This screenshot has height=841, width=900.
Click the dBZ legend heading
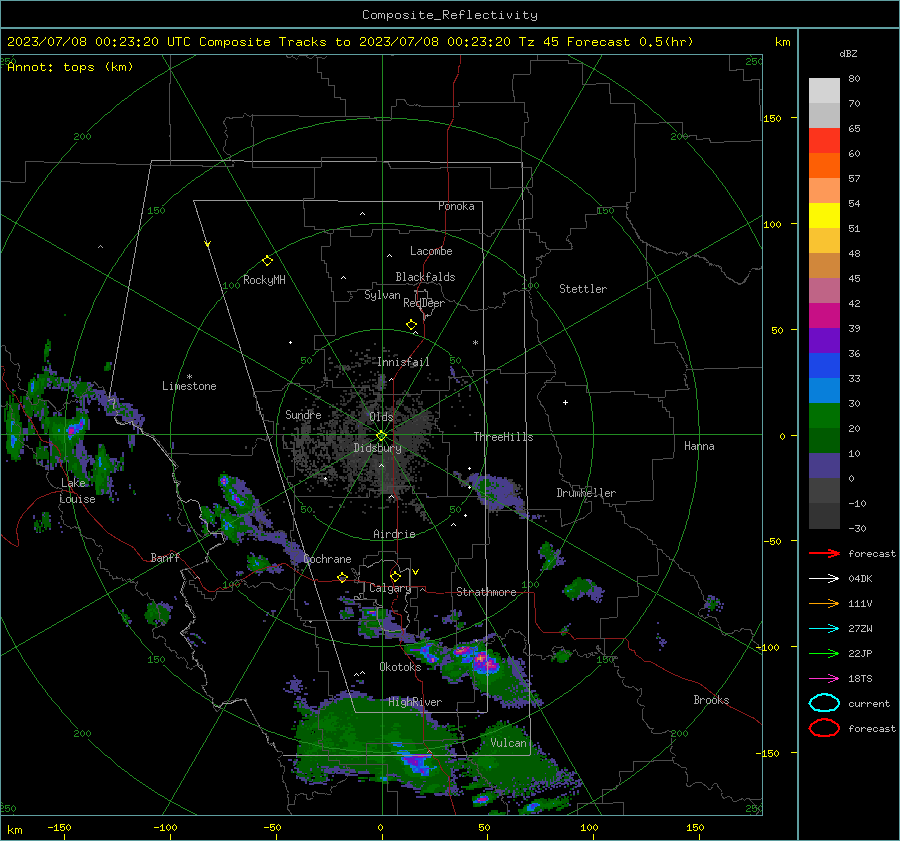pos(848,53)
